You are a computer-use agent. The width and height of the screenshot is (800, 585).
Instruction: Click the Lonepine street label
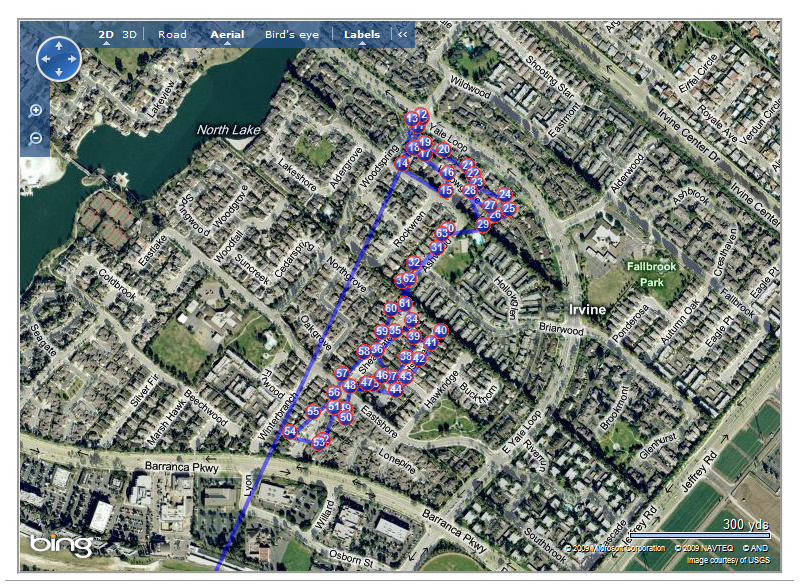[x=397, y=460]
